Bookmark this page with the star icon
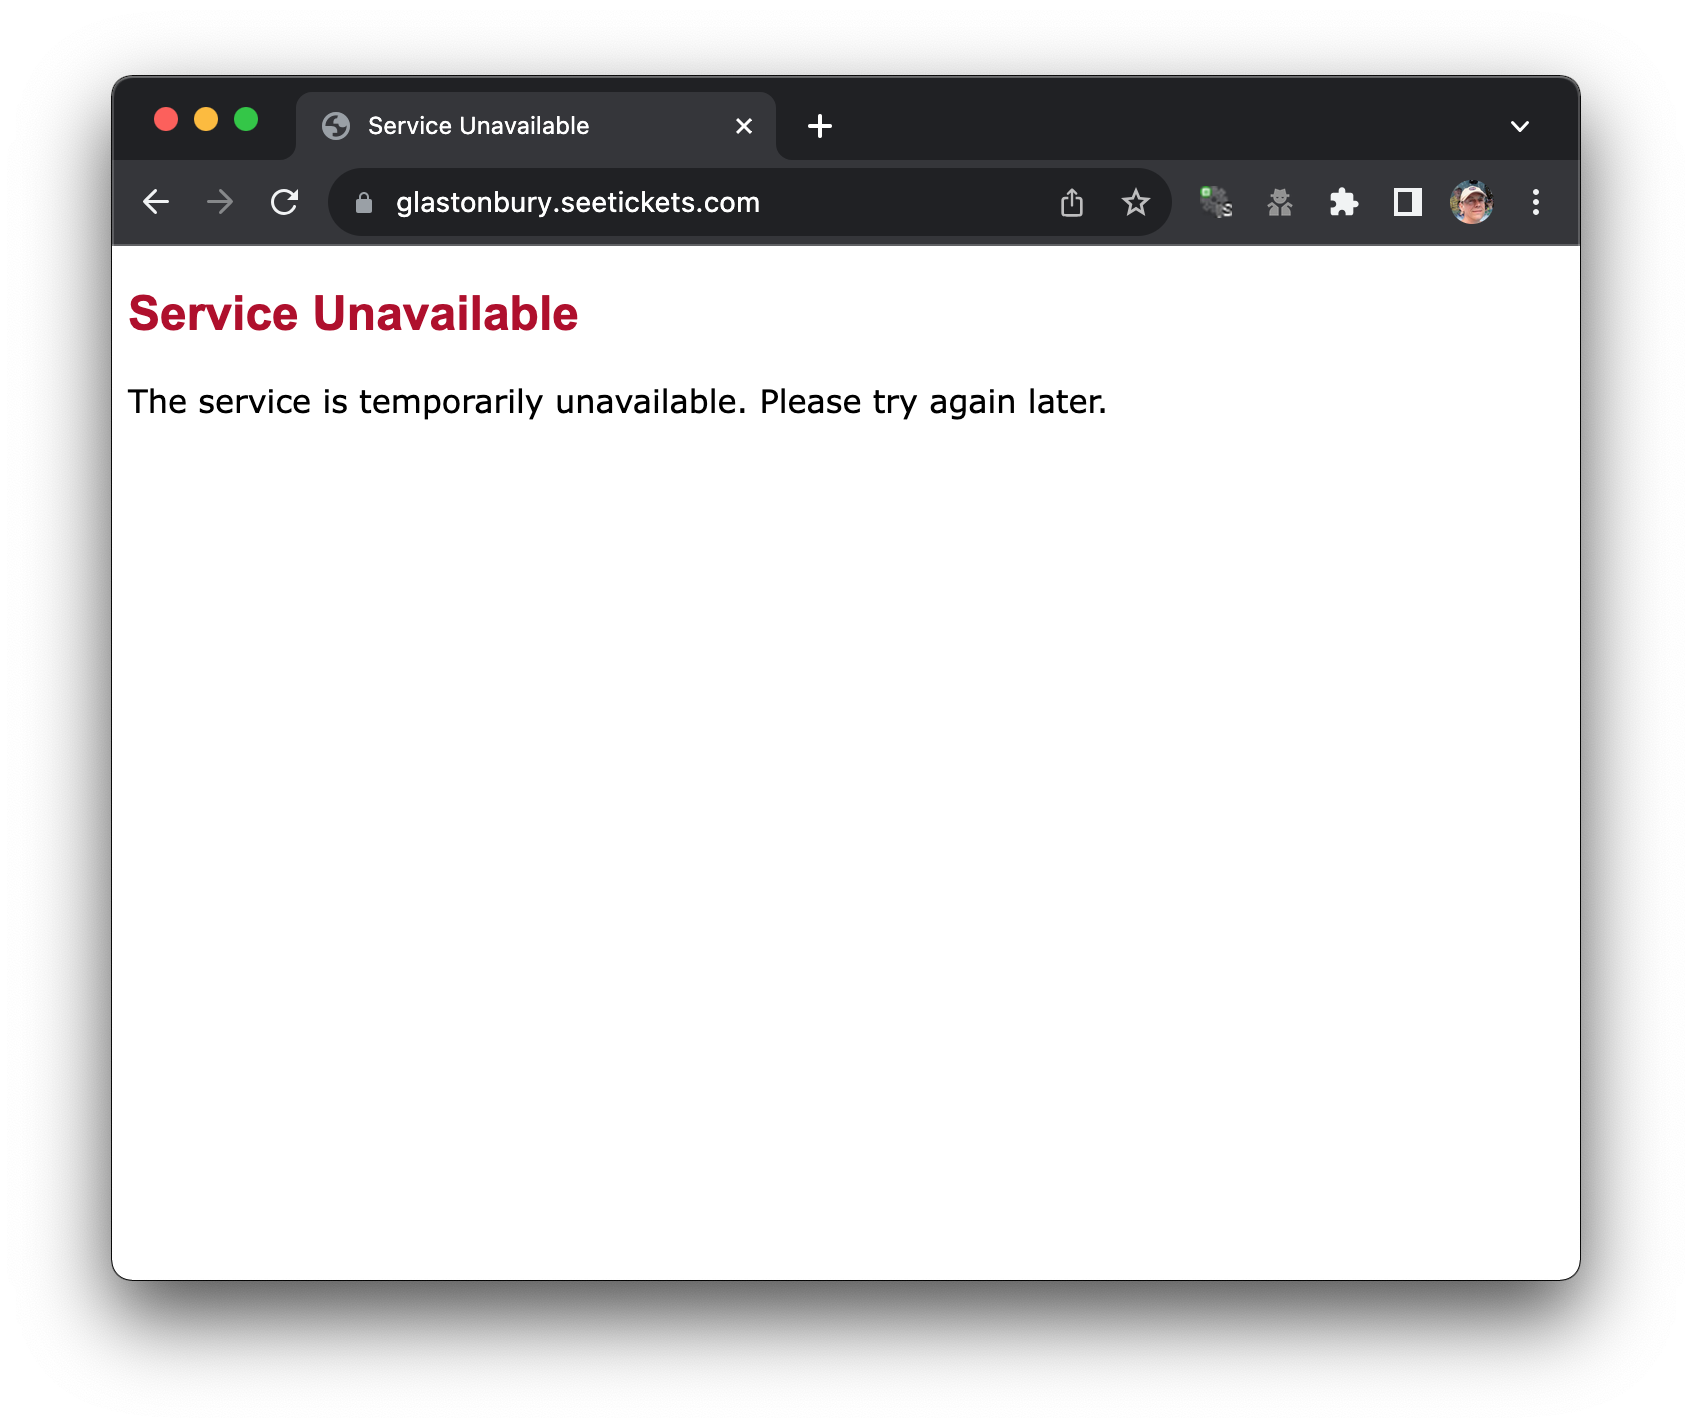The width and height of the screenshot is (1692, 1428). coord(1136,203)
